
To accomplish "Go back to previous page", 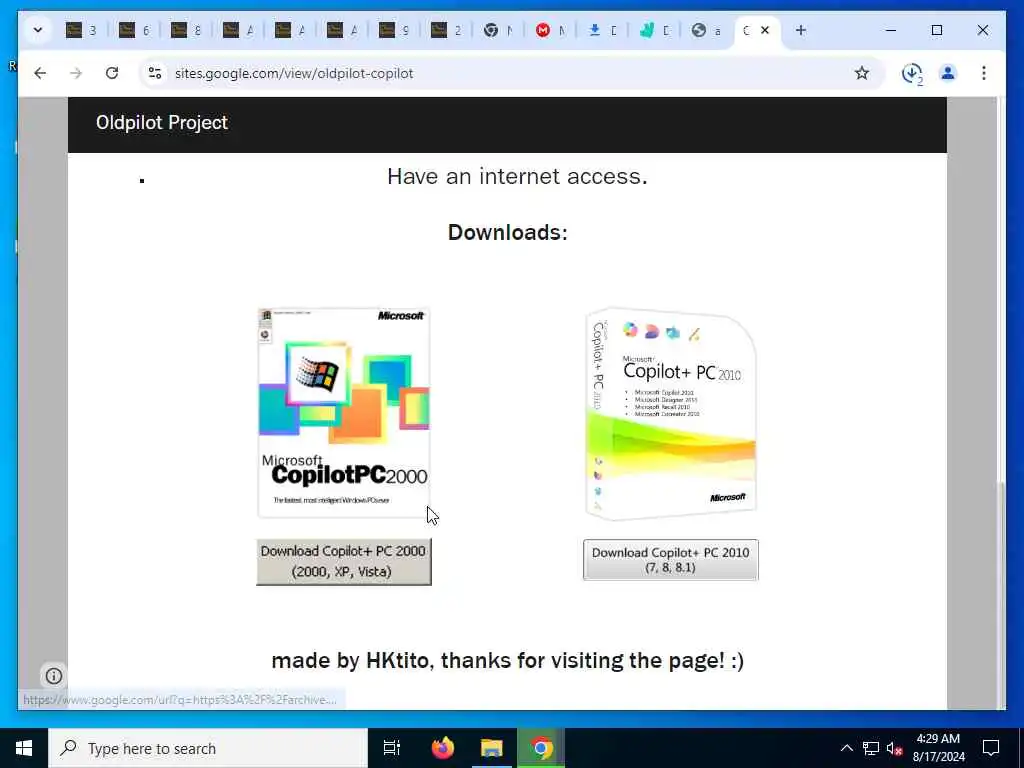I will coord(40,73).
